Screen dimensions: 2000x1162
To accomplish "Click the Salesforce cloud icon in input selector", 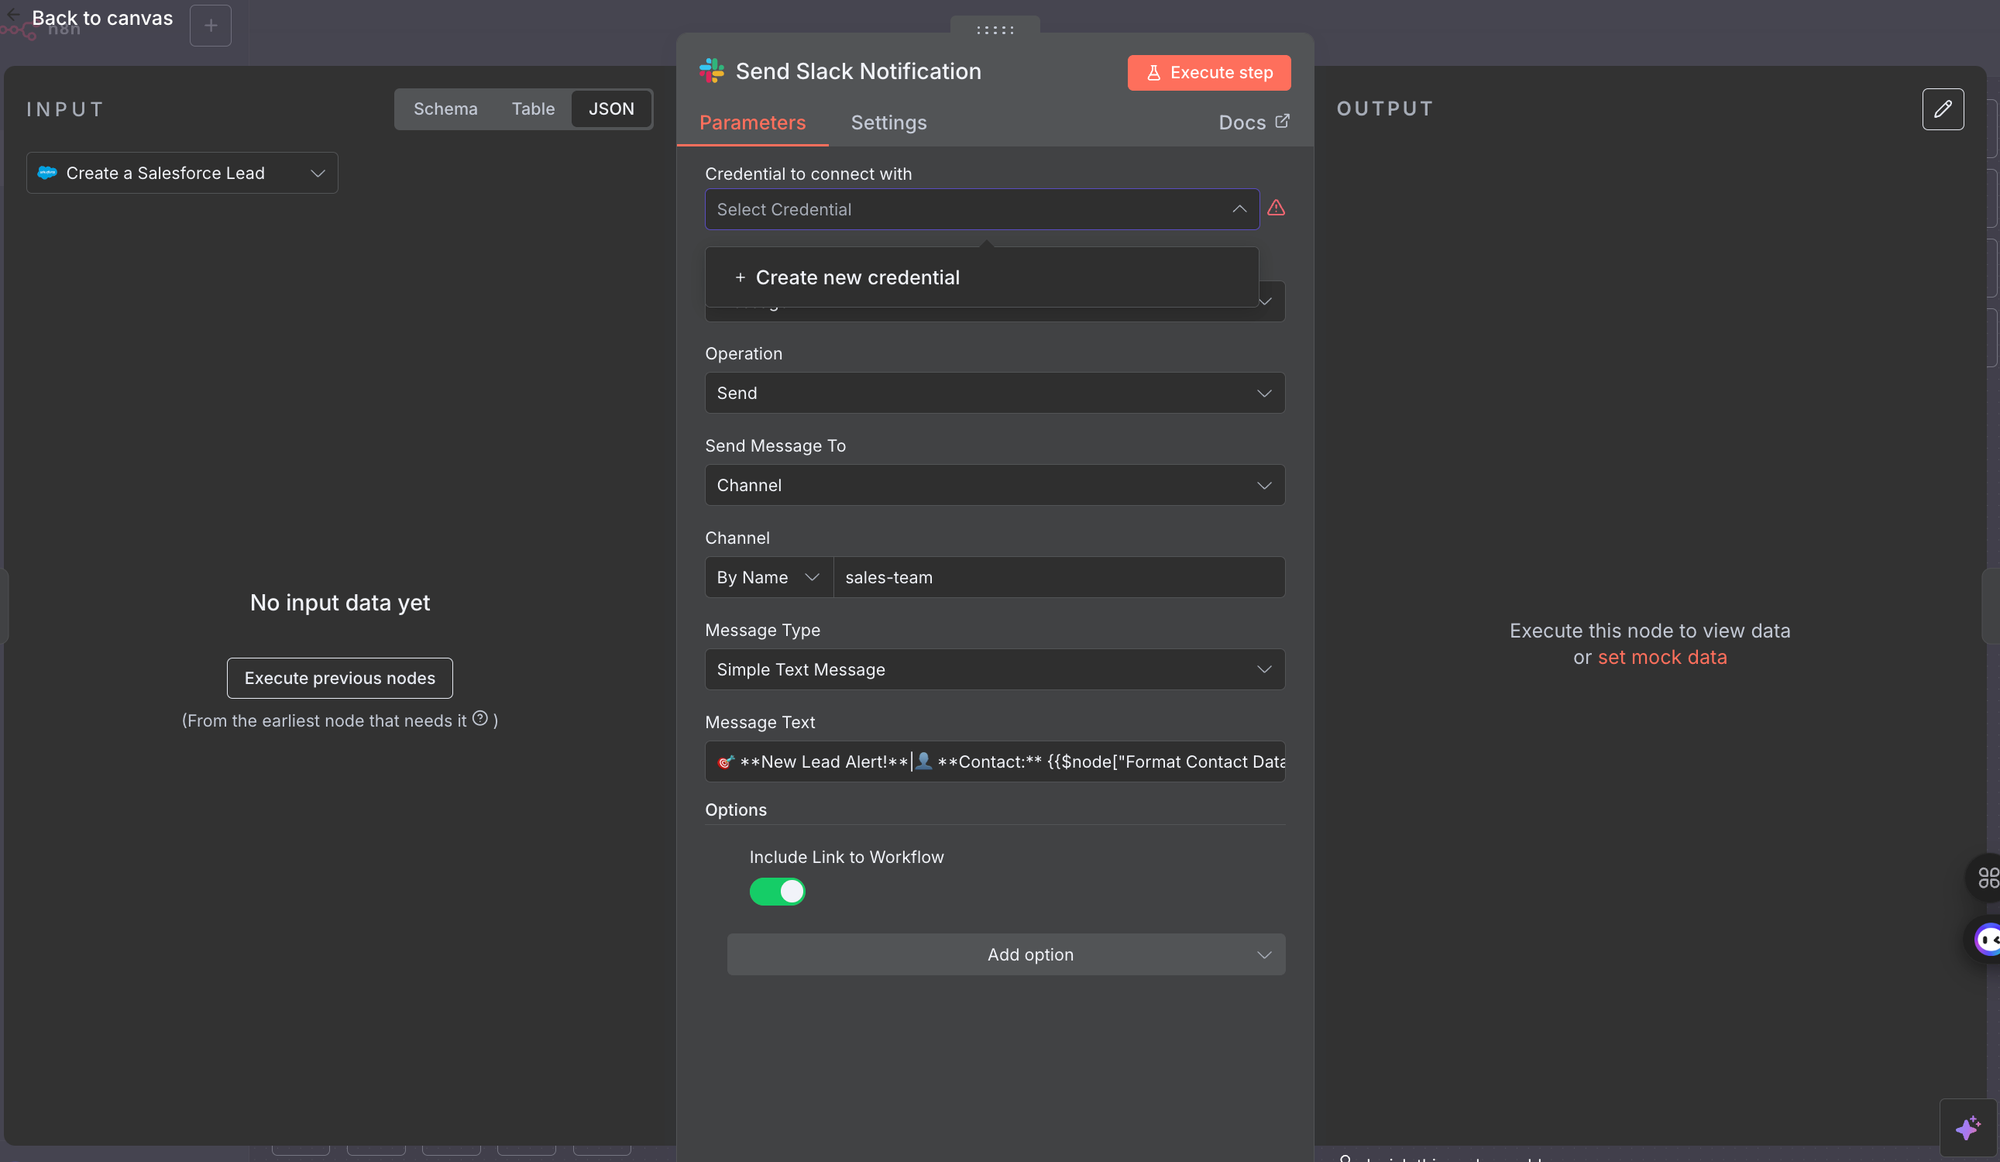I will pyautogui.click(x=47, y=173).
